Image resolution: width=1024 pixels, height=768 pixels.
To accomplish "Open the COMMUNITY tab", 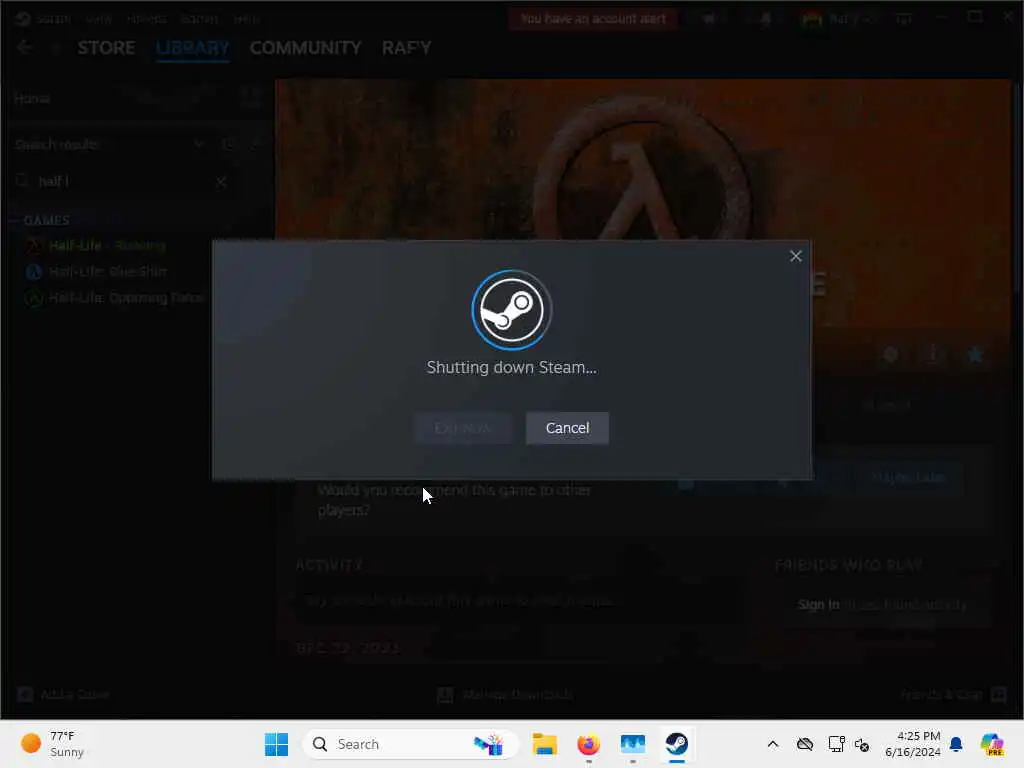I will pos(305,48).
